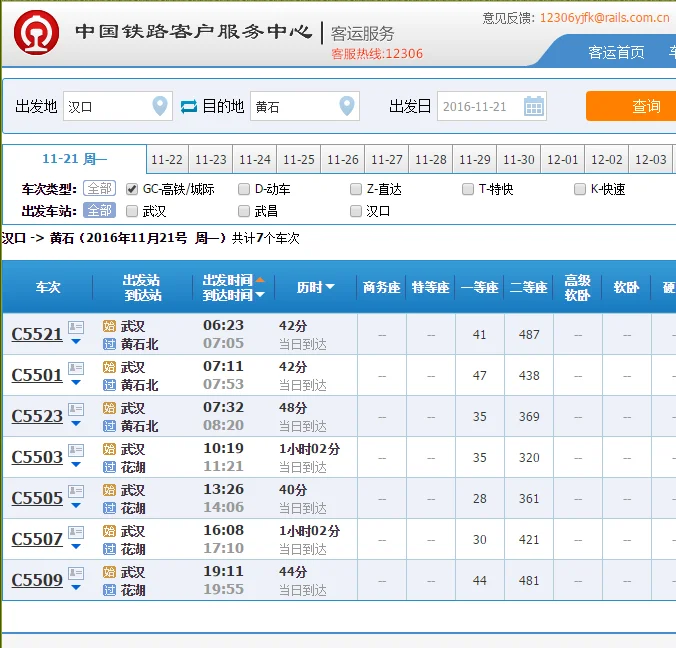676x648 pixels.
Task: Click the 出发地 departure input field
Action: click(x=118, y=106)
